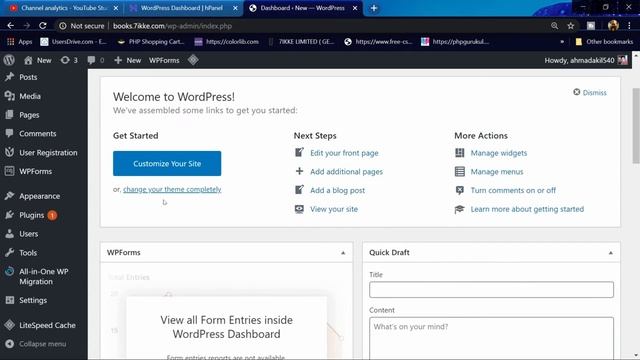Screen dimensions: 640x360
Task: Click the widgets icon beside Manage widgets
Action: click(x=460, y=153)
